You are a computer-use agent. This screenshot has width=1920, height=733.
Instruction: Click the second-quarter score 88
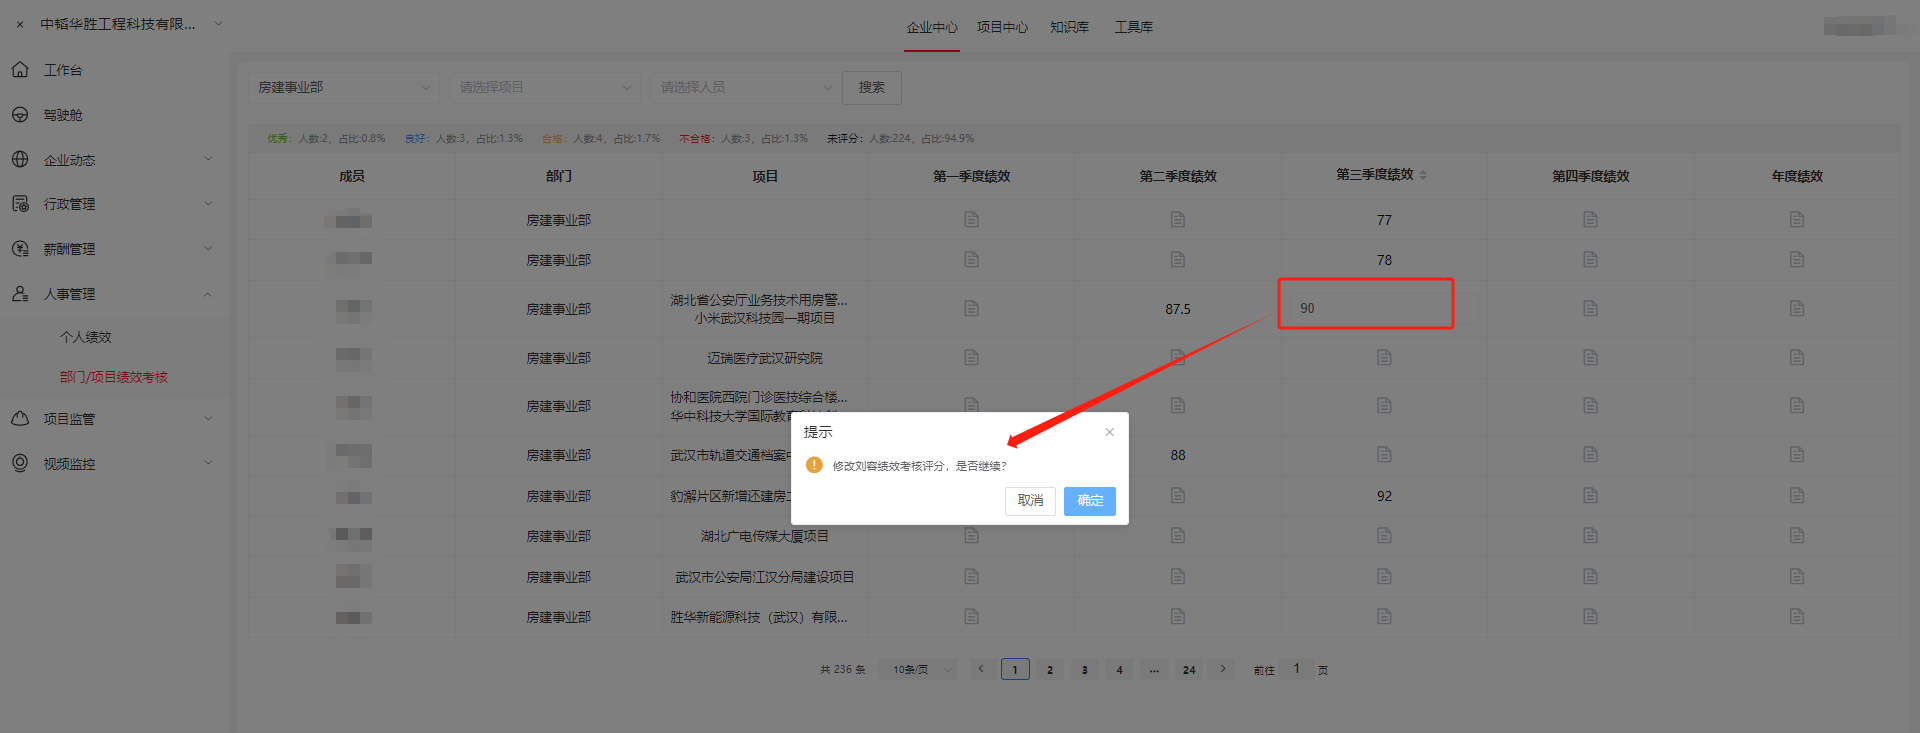(x=1178, y=455)
